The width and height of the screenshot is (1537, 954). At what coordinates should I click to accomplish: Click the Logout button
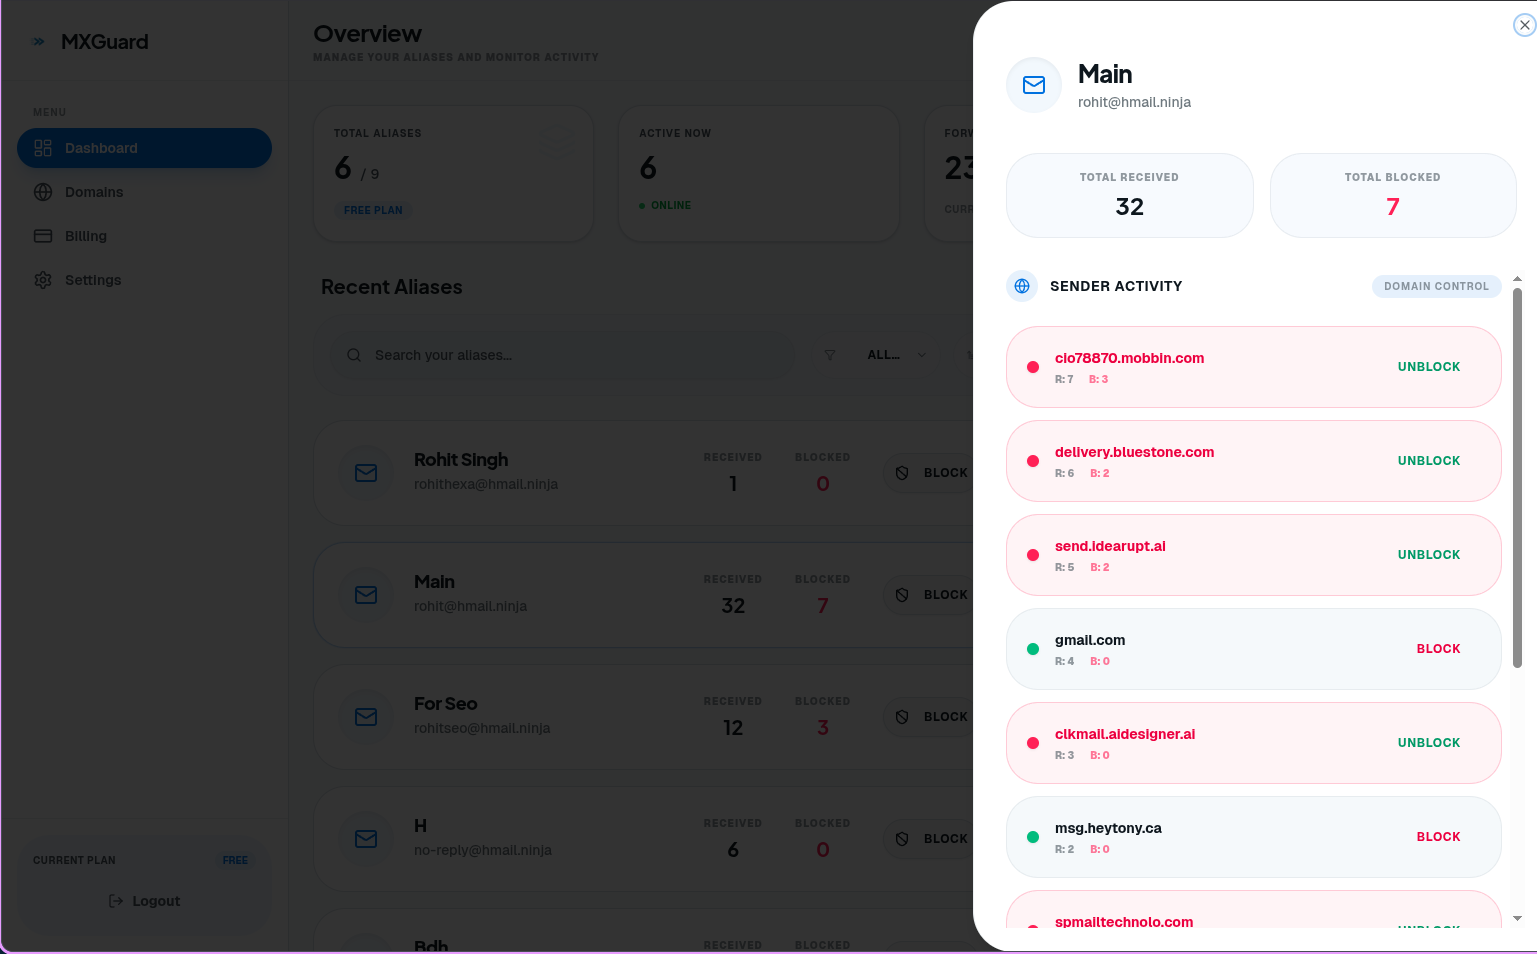click(x=145, y=901)
